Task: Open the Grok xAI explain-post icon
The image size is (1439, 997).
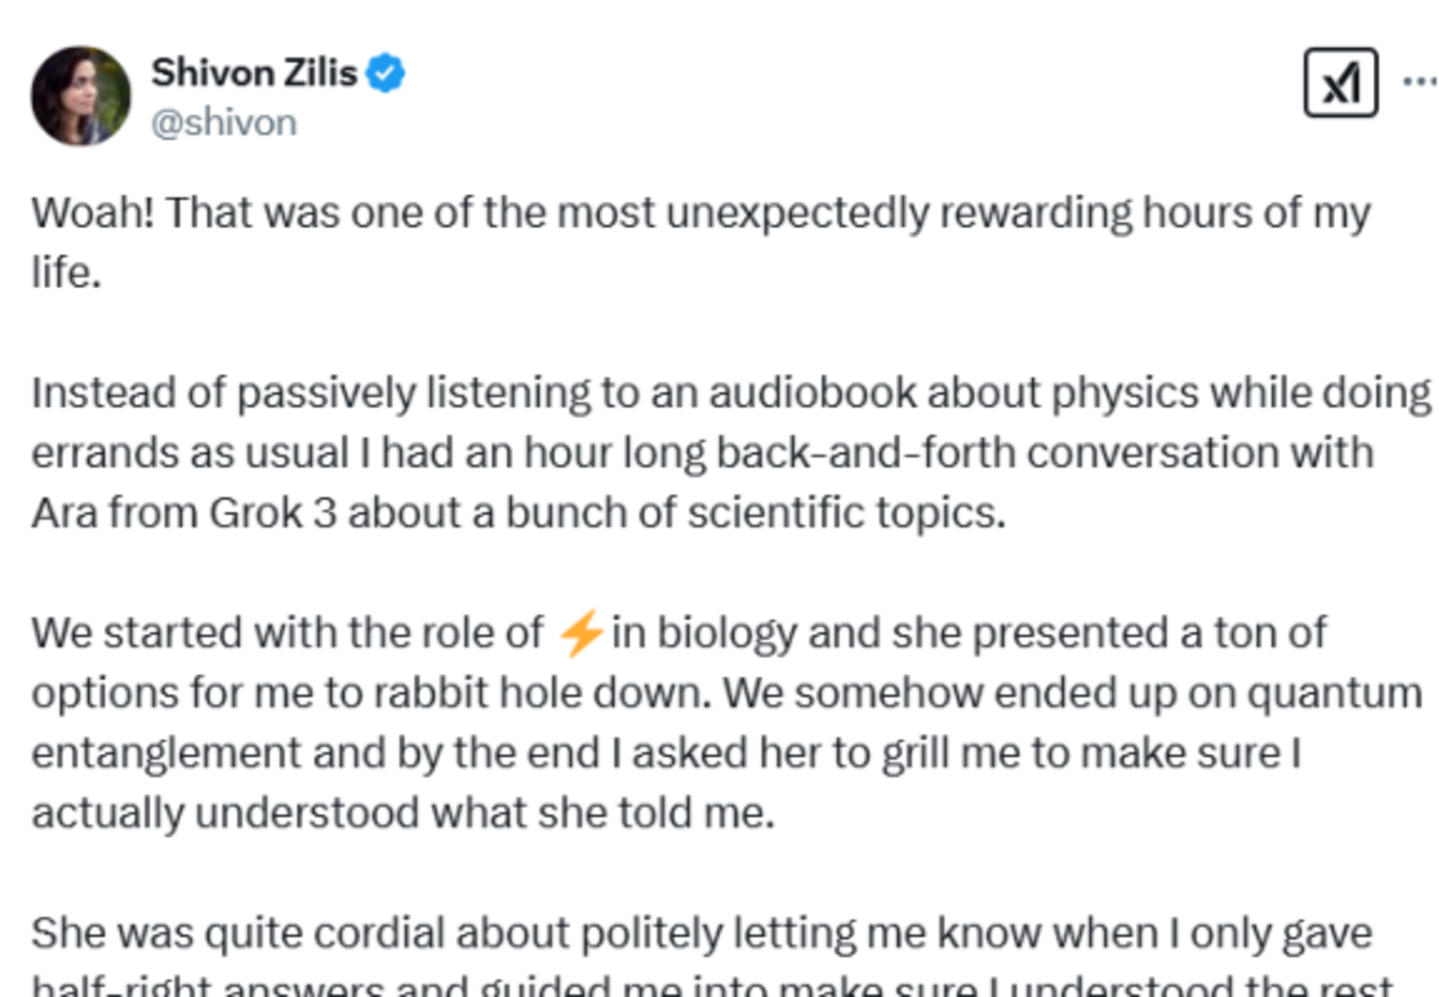Action: (x=1340, y=83)
